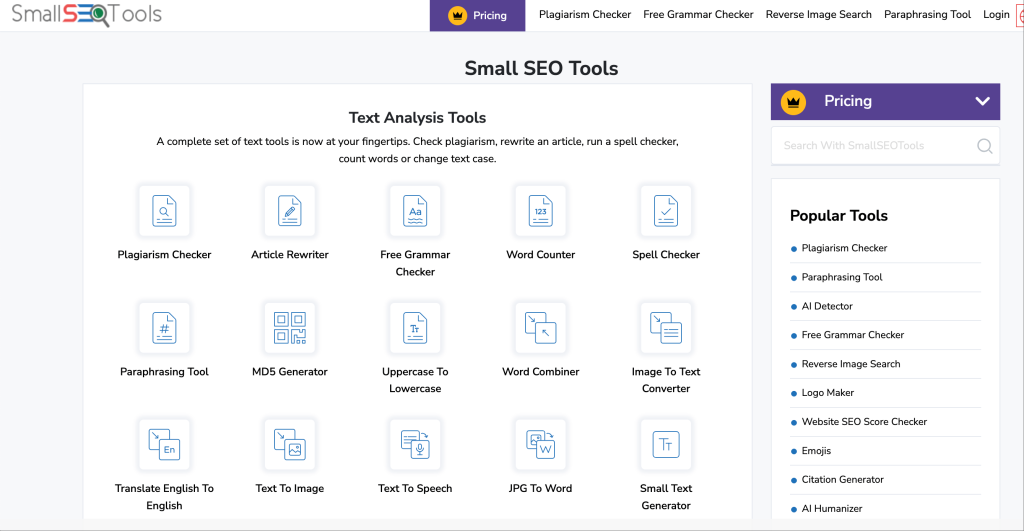Click the search magnifier icon in sidebar
Viewport: 1024px width, 531px height.
point(984,146)
